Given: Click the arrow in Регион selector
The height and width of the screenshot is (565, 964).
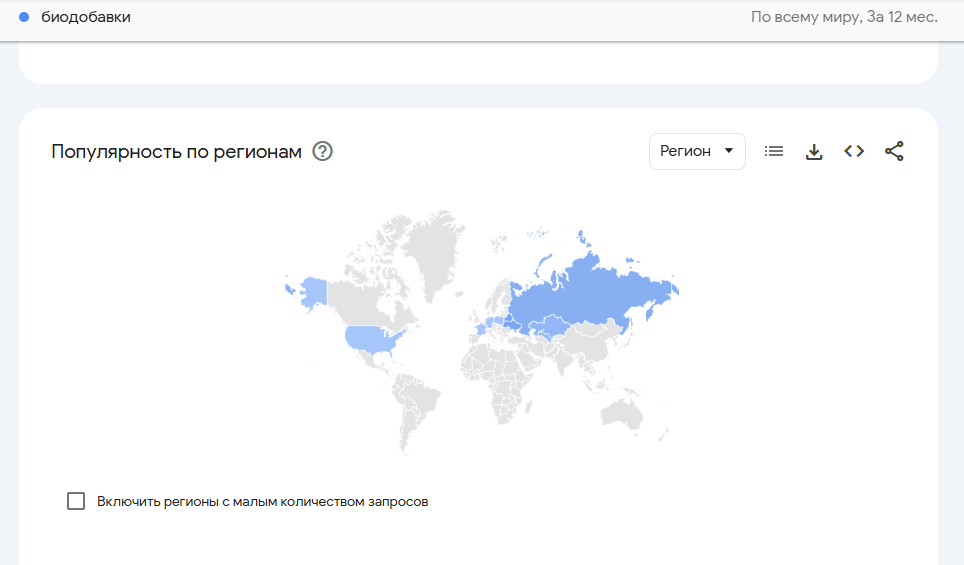Looking at the screenshot, I should pos(728,151).
